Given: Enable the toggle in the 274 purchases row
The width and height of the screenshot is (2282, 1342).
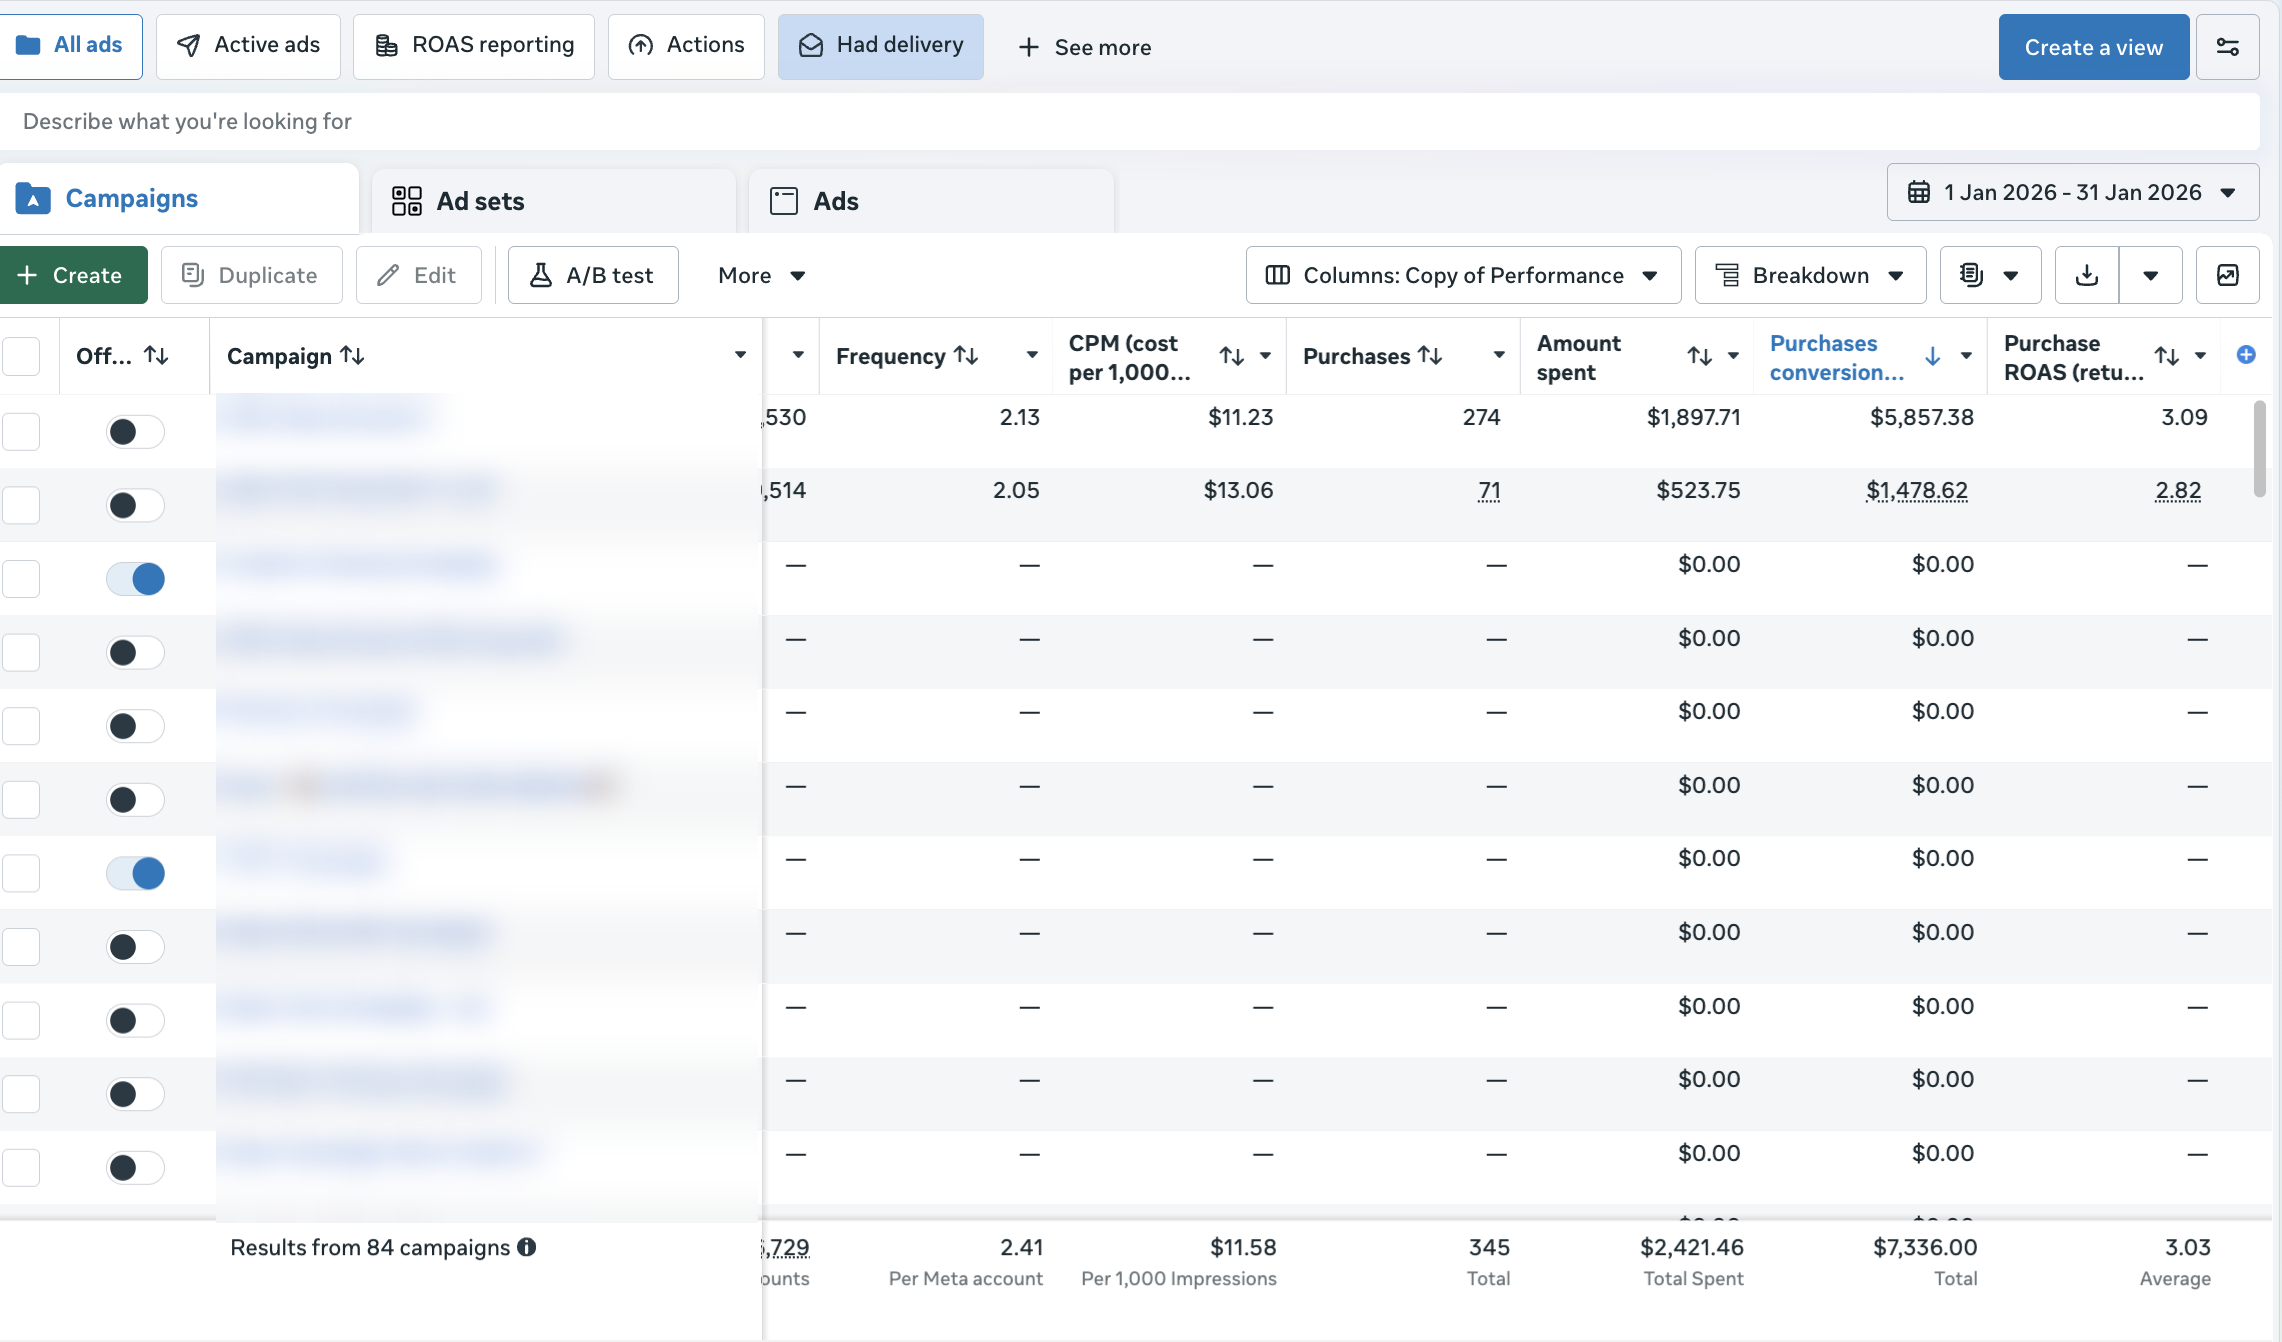Looking at the screenshot, I should coord(135,432).
